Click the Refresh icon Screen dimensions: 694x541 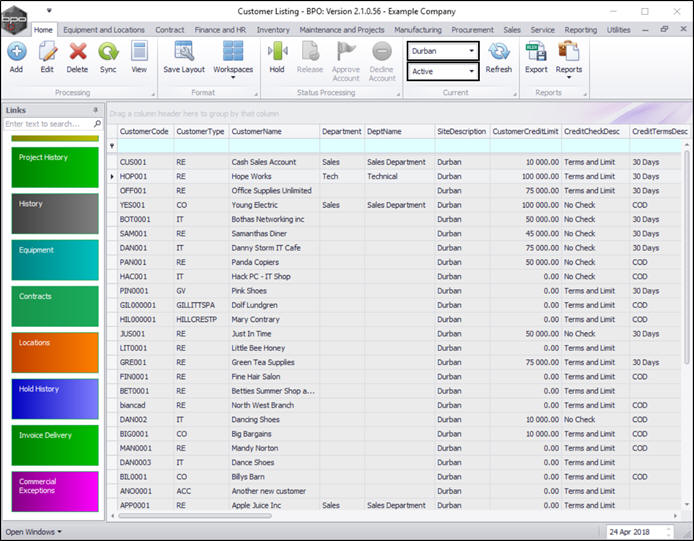498,55
